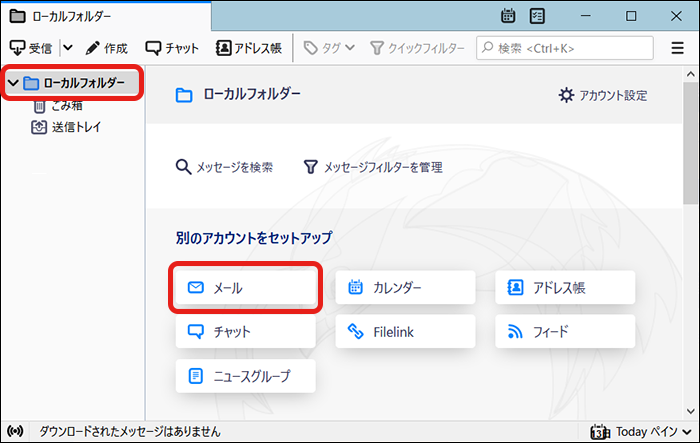This screenshot has height=443, width=700.
Task: Open アカウント設定 with gear icon
Action: coord(603,95)
